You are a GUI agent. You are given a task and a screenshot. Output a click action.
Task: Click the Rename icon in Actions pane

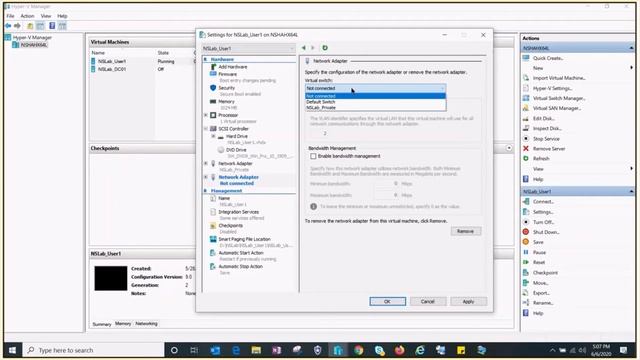(x=526, y=303)
